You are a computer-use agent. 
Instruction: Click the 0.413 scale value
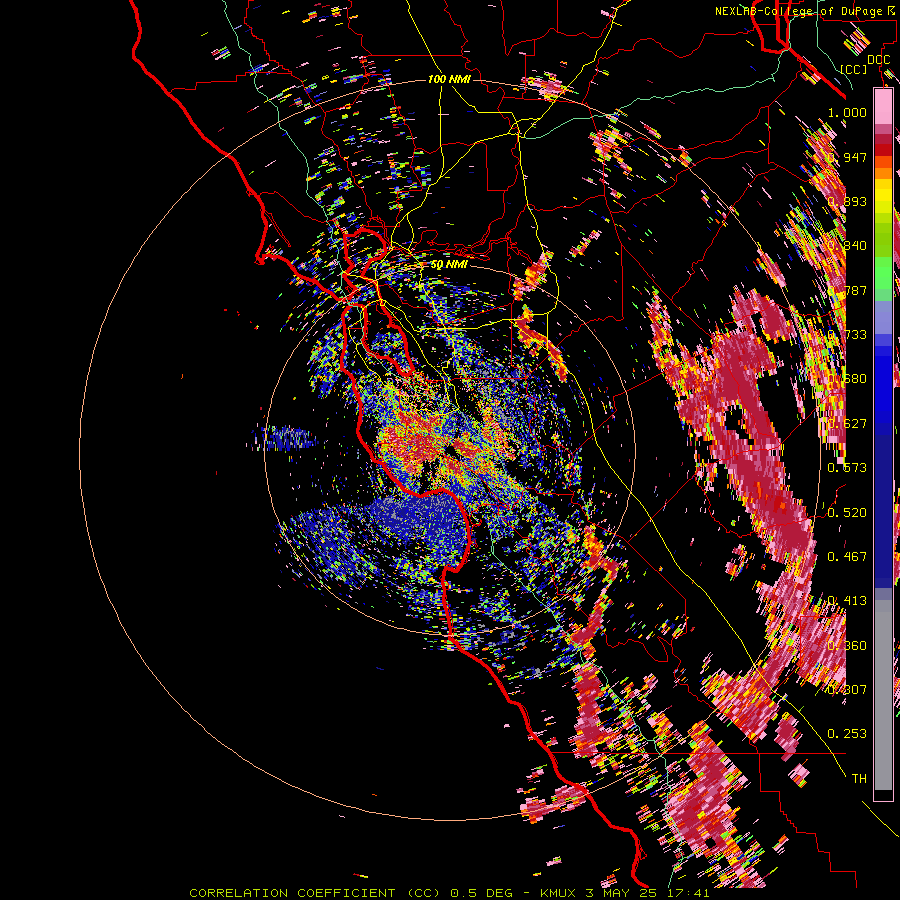(847, 601)
